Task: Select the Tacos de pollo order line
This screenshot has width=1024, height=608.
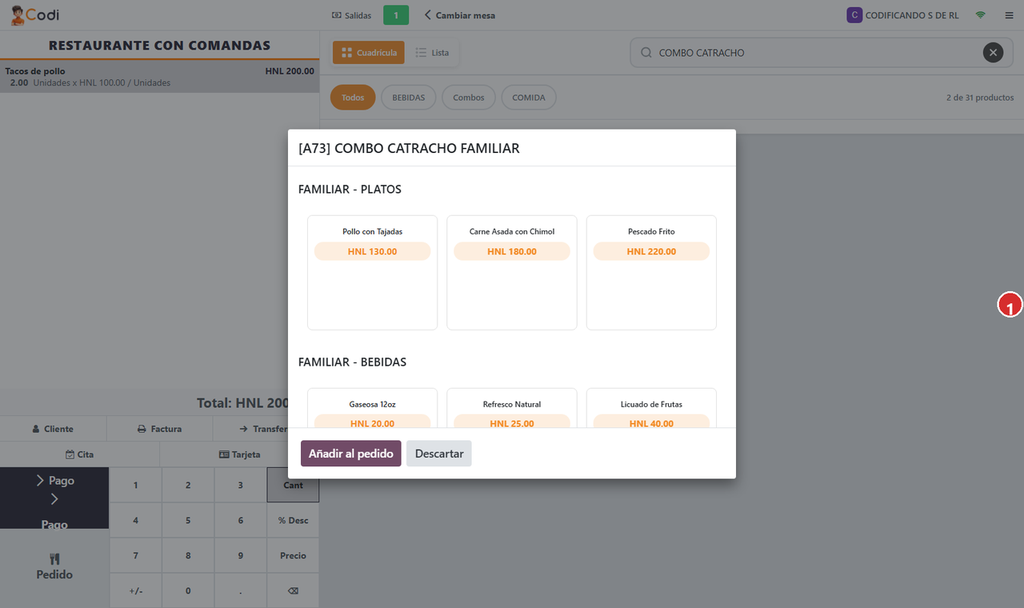Action: point(159,76)
